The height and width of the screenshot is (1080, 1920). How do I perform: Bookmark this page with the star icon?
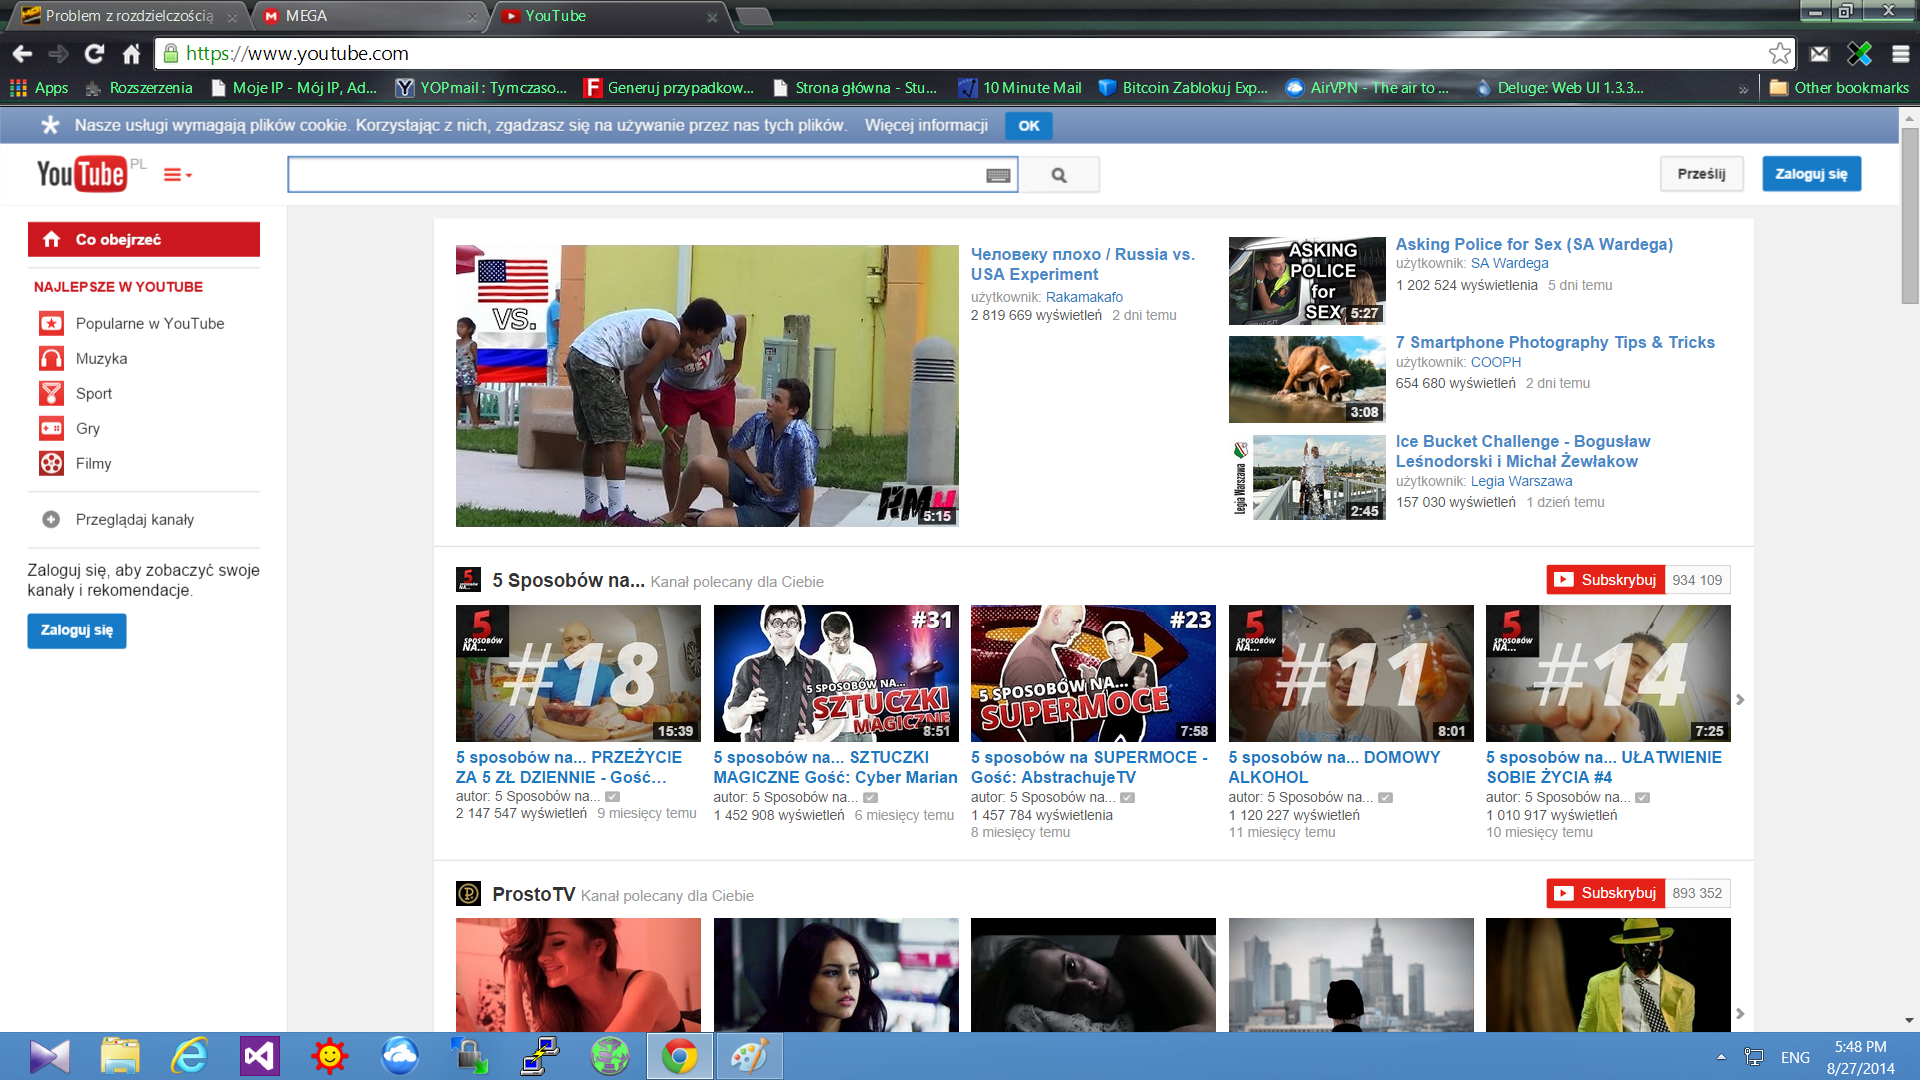click(x=1779, y=54)
